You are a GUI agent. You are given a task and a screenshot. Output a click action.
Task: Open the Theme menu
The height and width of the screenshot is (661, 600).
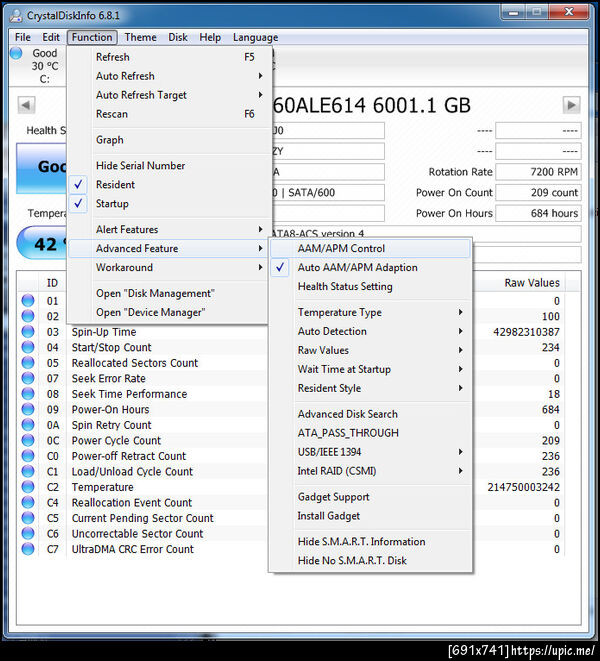140,38
